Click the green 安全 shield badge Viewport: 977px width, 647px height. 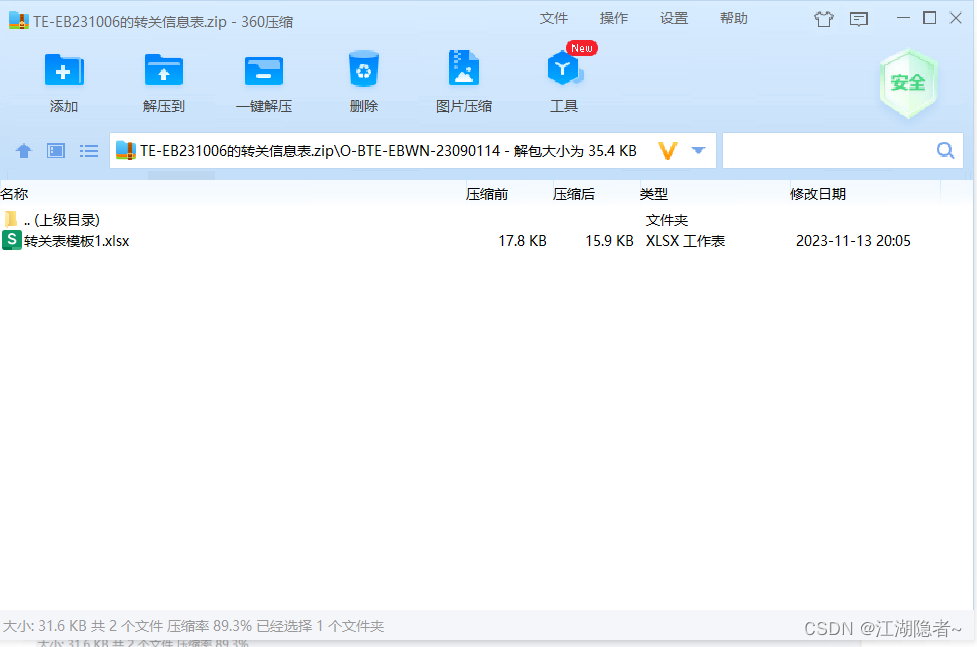(x=908, y=83)
